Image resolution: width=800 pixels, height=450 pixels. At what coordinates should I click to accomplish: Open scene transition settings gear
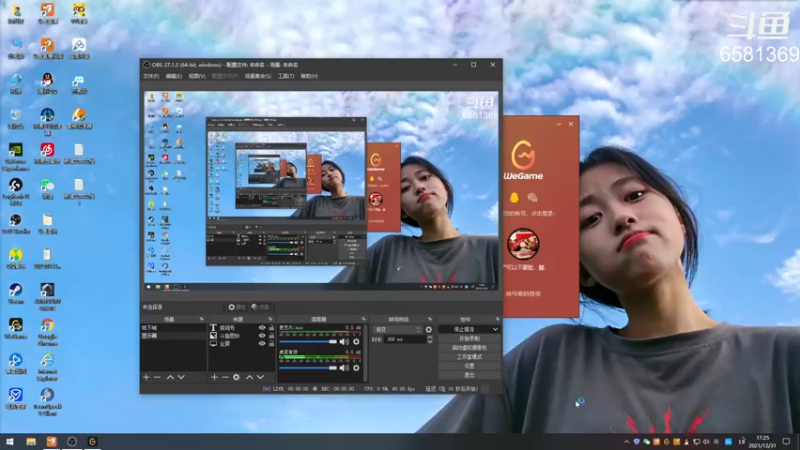click(429, 330)
